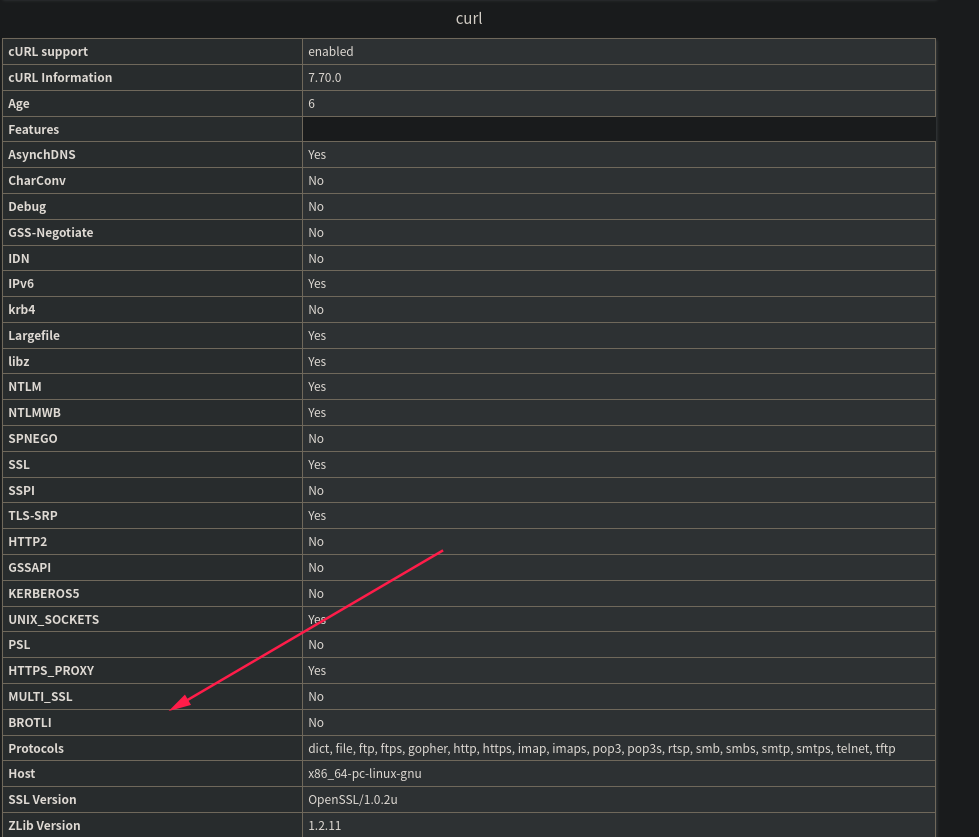The width and height of the screenshot is (979, 837).
Task: Select the "No" value in the krb4 row
Action: click(x=316, y=310)
